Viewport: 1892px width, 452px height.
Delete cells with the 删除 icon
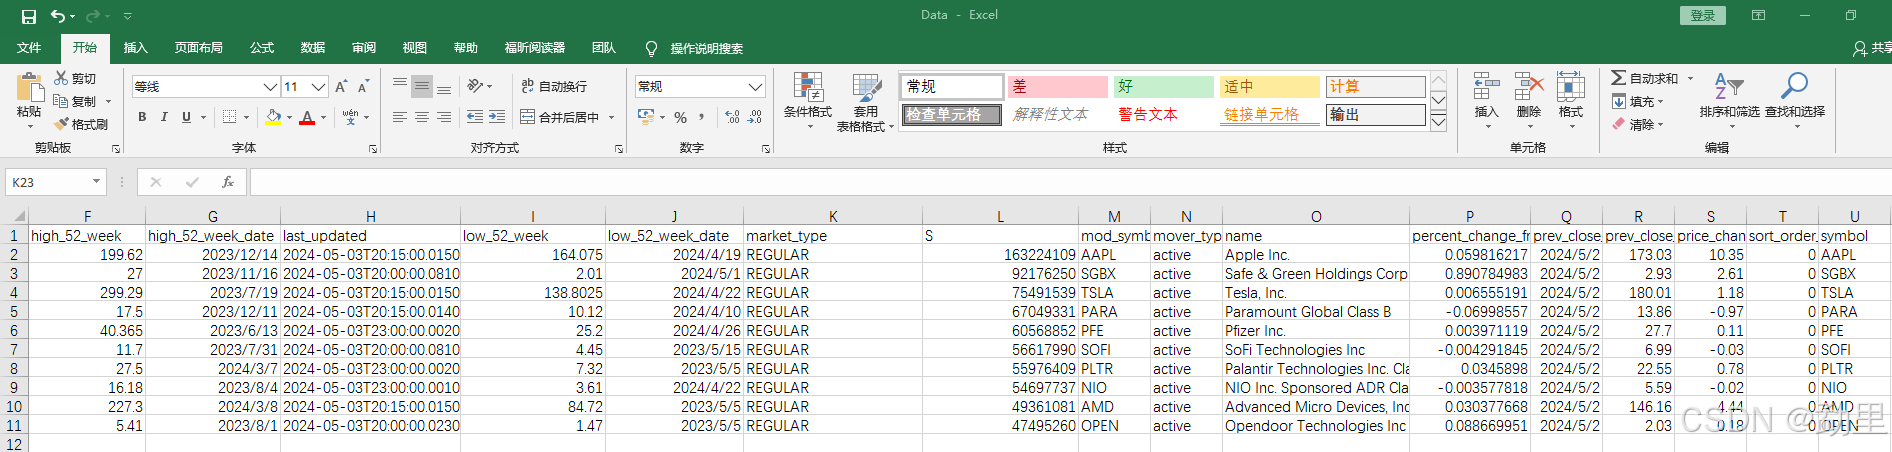(x=1528, y=100)
